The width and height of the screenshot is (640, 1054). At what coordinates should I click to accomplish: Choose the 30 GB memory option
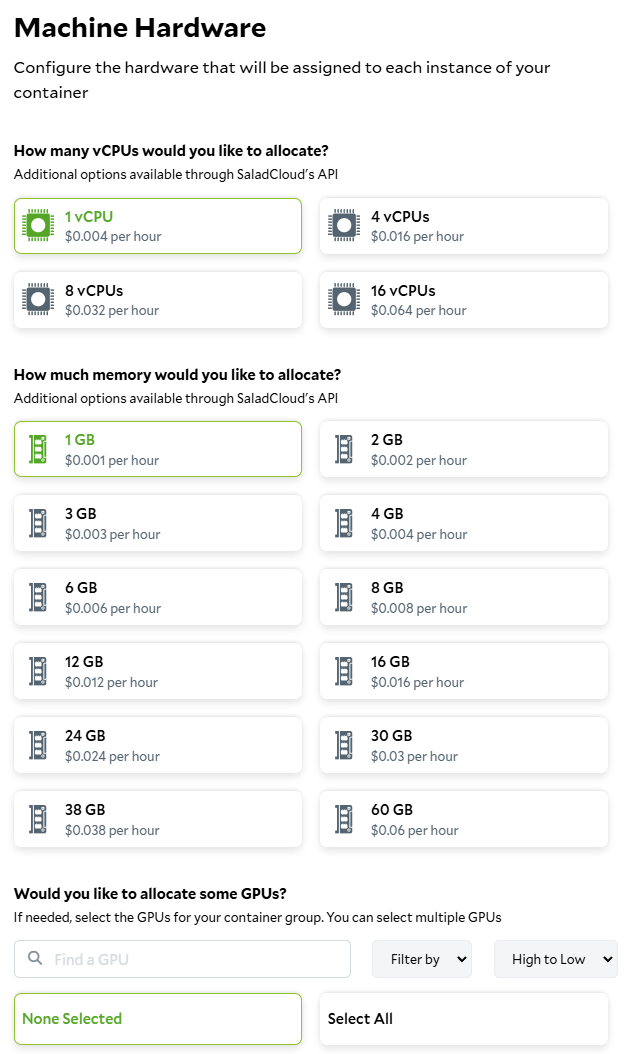coord(464,745)
